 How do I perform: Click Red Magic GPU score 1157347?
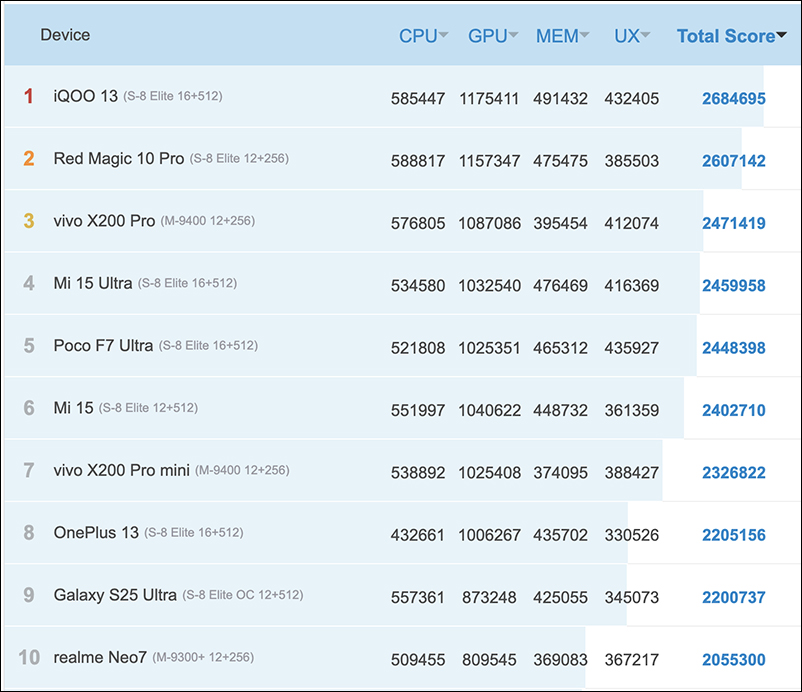click(489, 161)
